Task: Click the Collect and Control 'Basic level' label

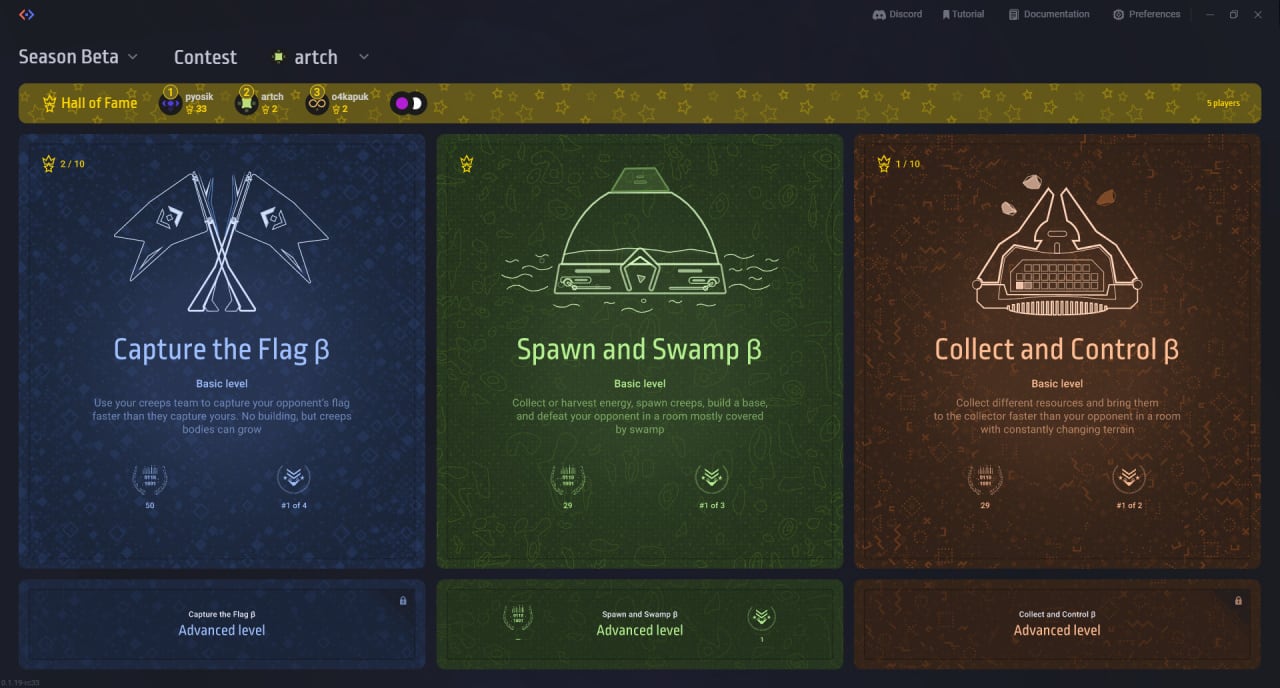Action: (1057, 384)
